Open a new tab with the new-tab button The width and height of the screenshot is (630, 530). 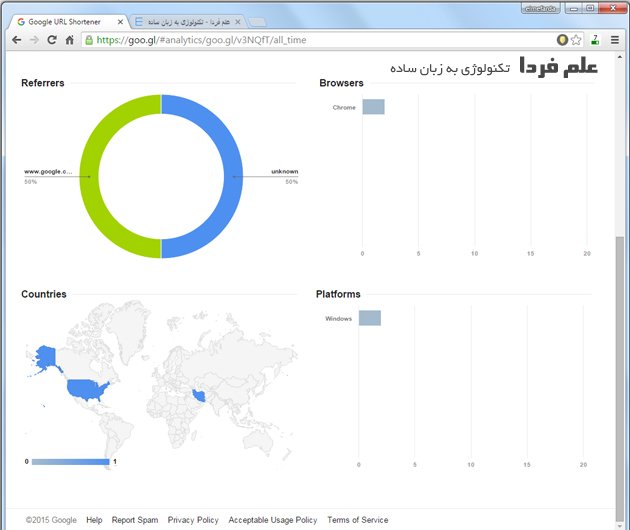[256, 21]
